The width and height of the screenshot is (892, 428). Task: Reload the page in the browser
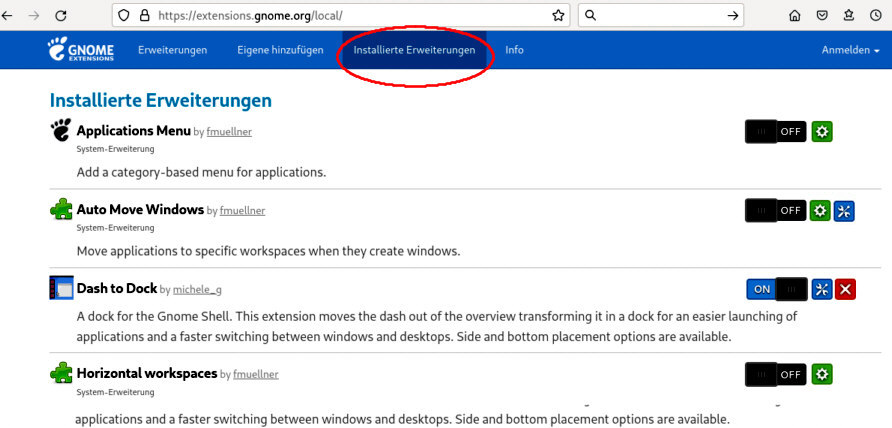coord(61,16)
